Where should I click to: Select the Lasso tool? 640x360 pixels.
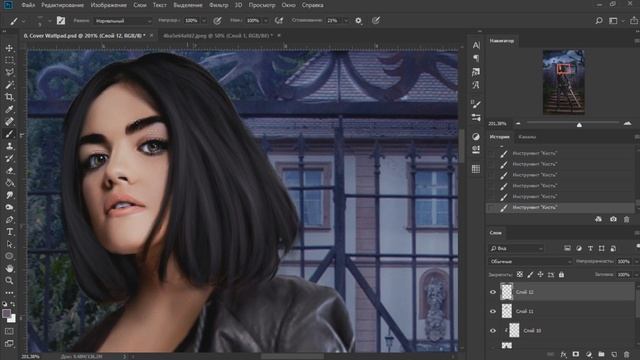coord(9,73)
